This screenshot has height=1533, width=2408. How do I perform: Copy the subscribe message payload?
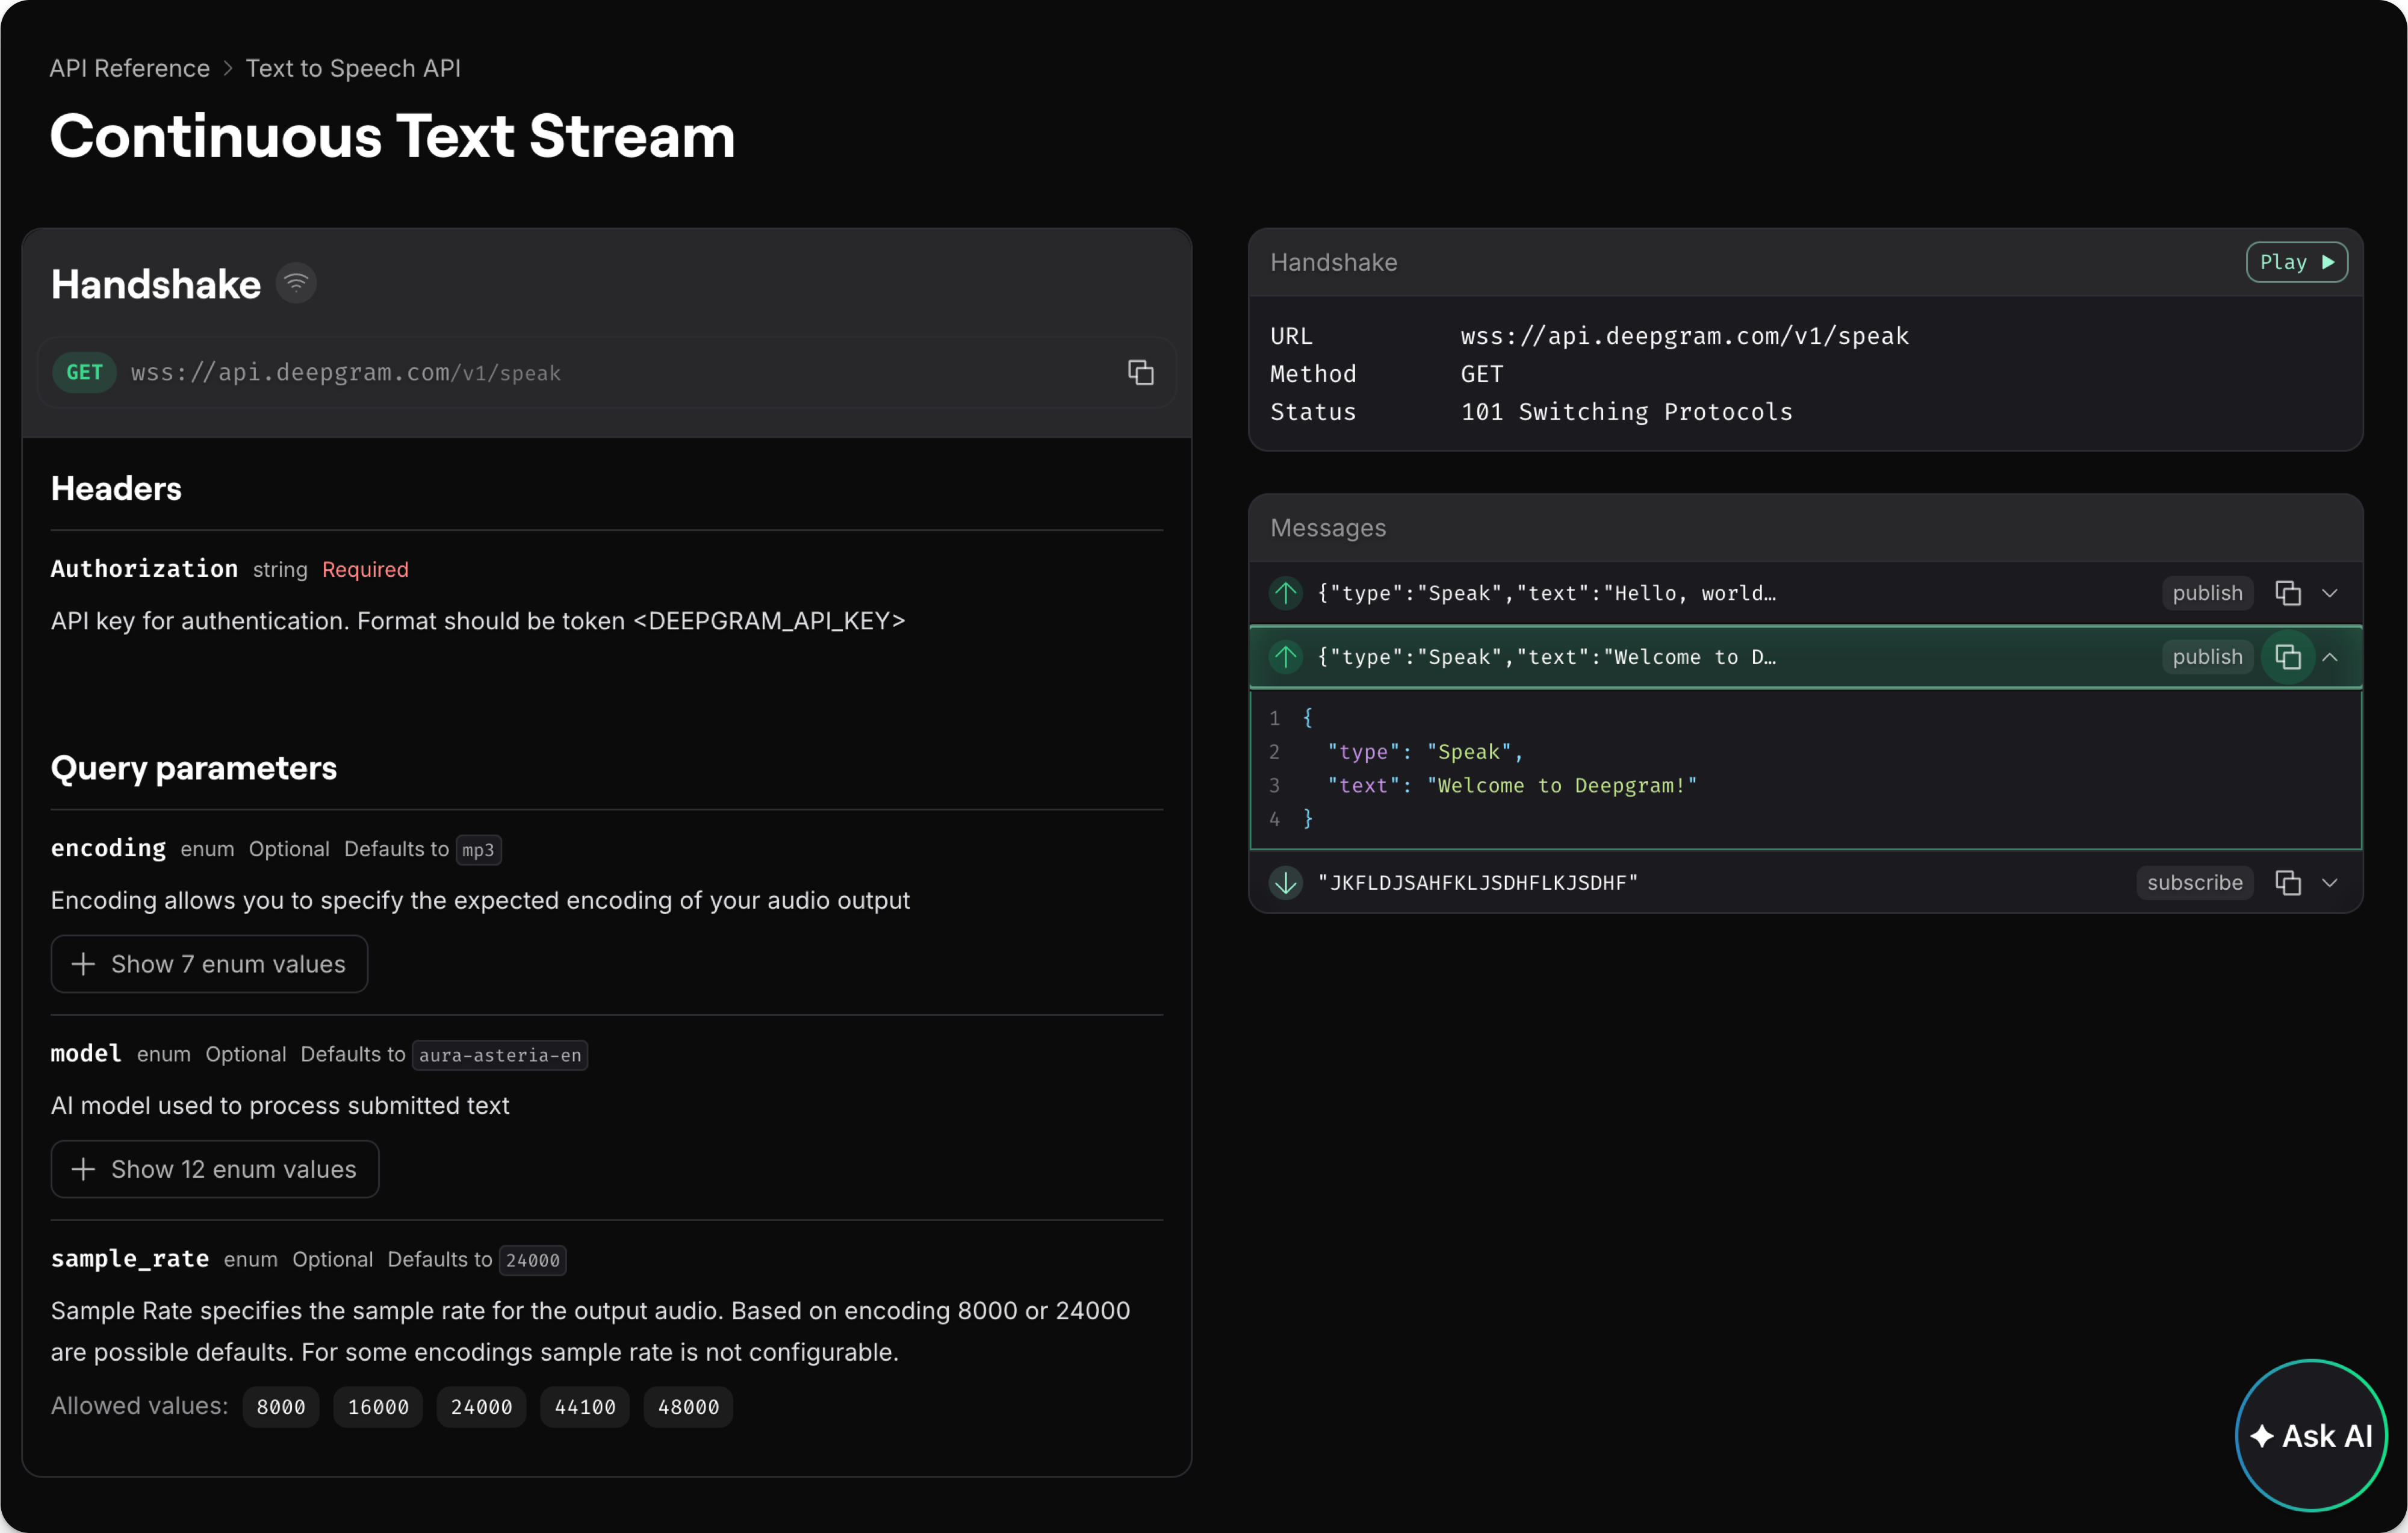point(2289,882)
